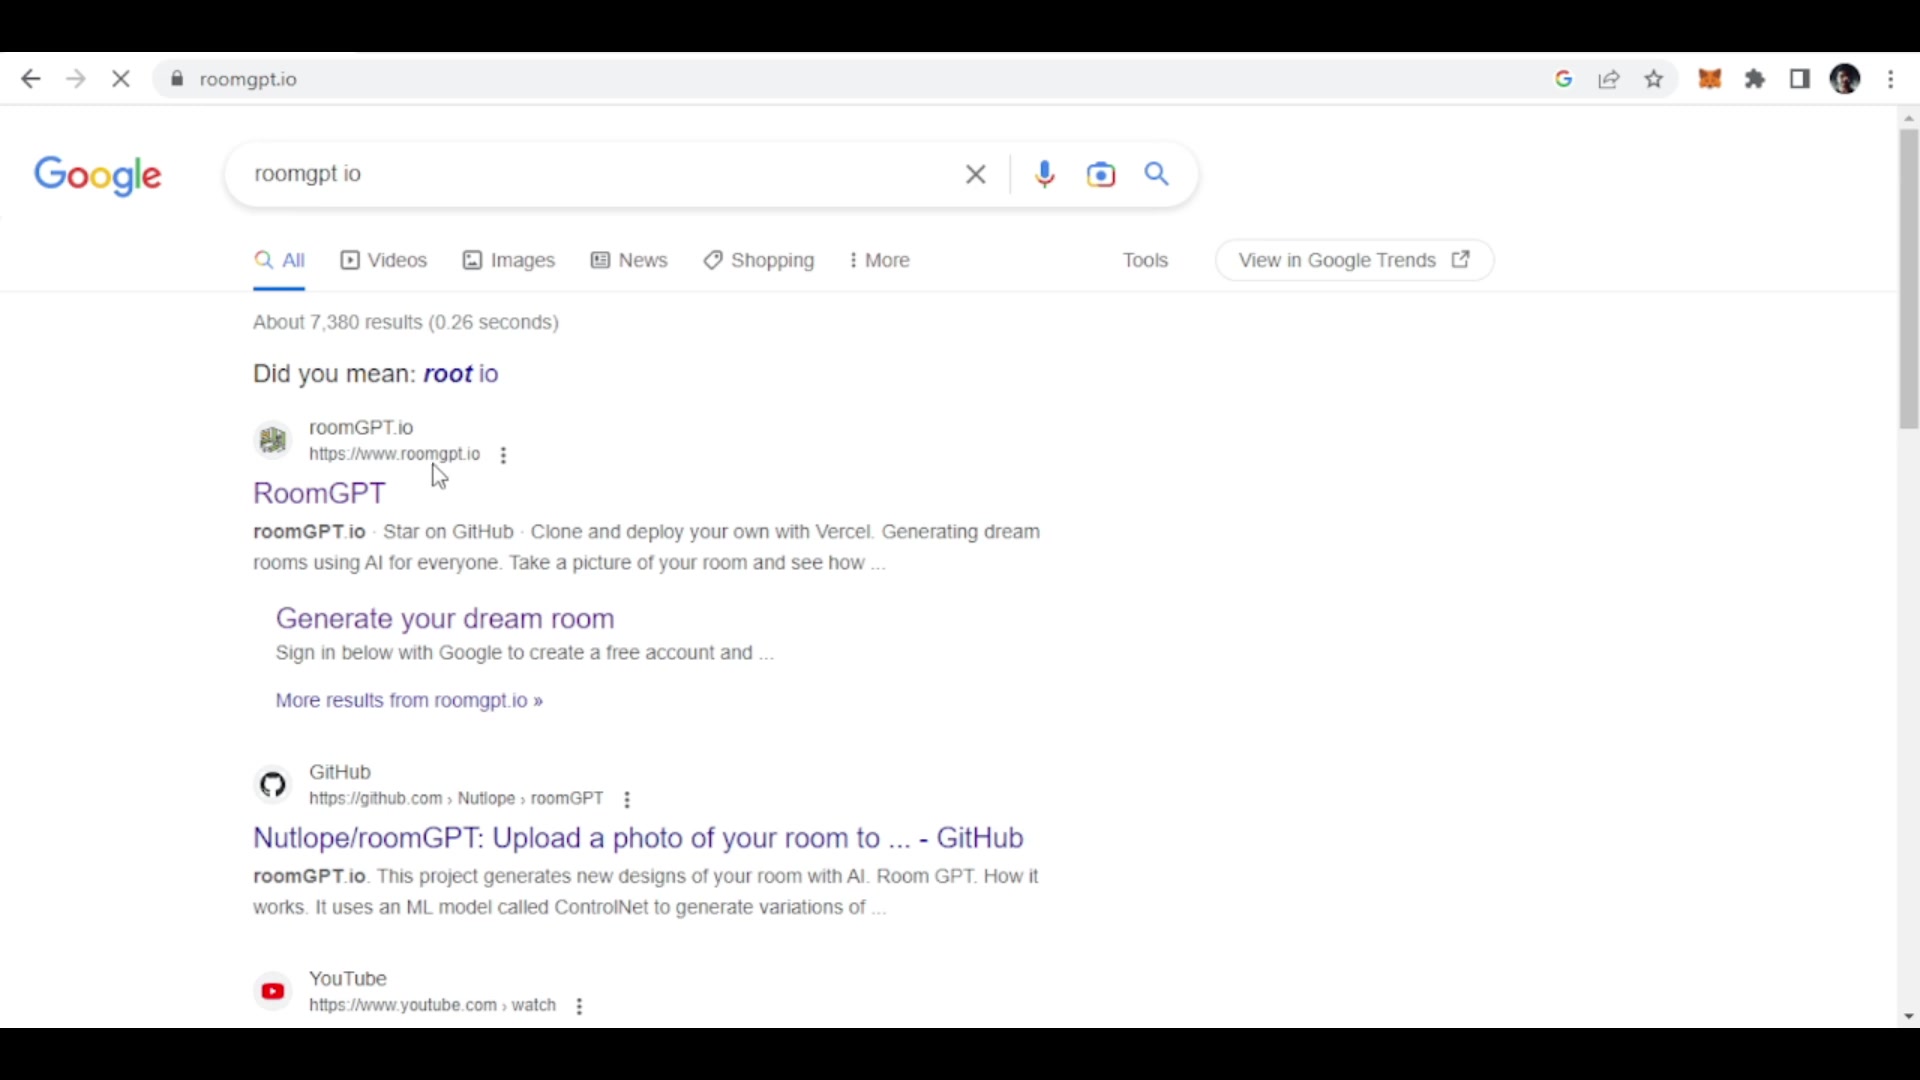The width and height of the screenshot is (1920, 1080).
Task: Click the Google icon in the address bar
Action: [1564, 79]
